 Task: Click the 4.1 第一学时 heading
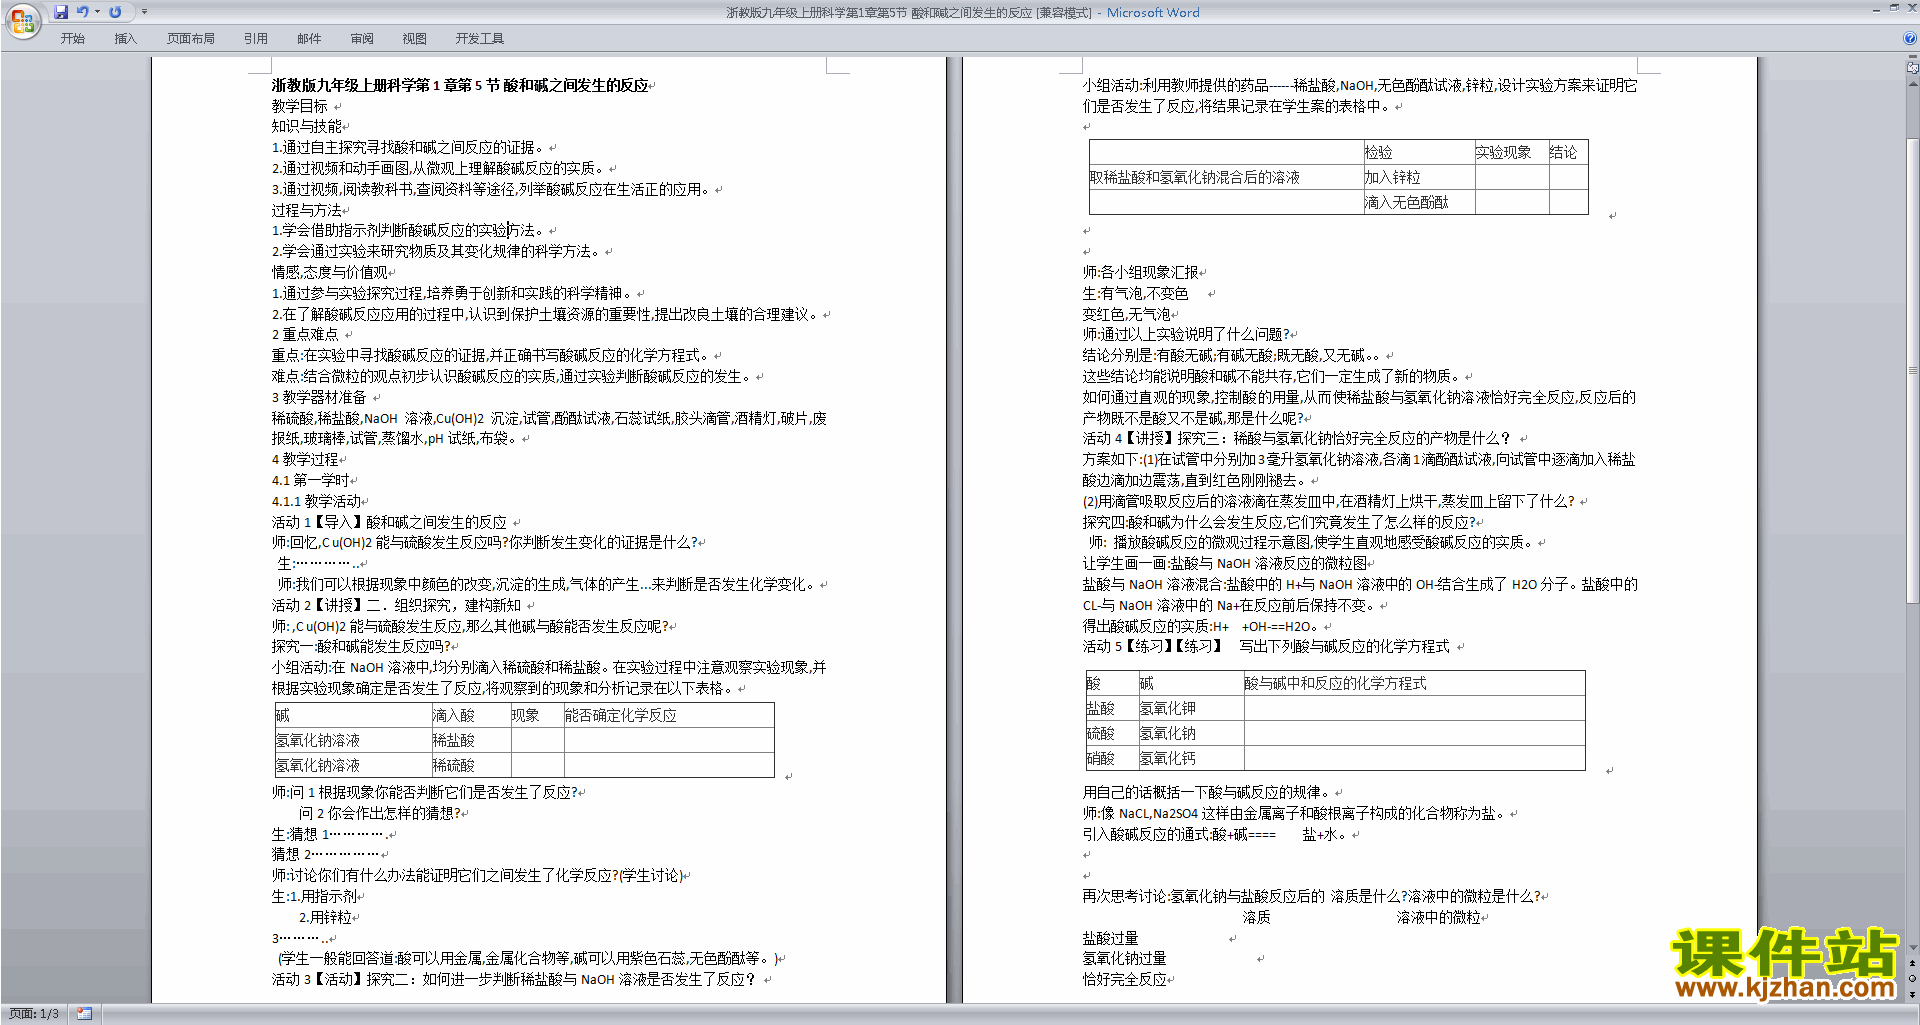point(310,481)
